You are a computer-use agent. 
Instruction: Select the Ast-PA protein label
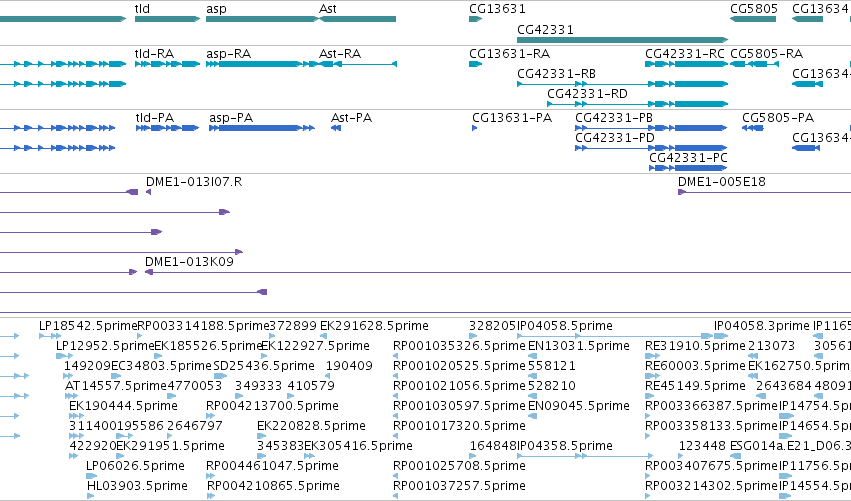click(351, 118)
